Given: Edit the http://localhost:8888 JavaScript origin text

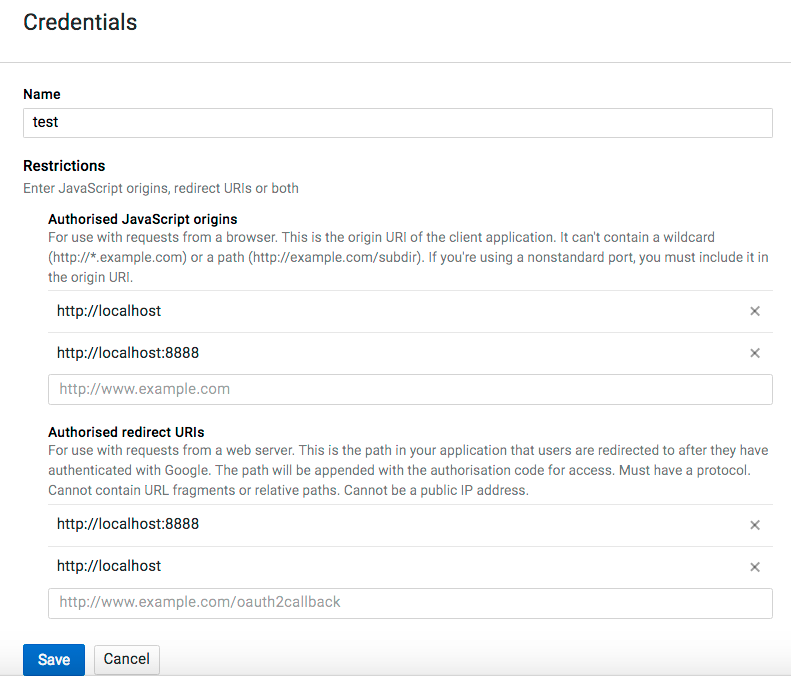Looking at the screenshot, I should [128, 353].
